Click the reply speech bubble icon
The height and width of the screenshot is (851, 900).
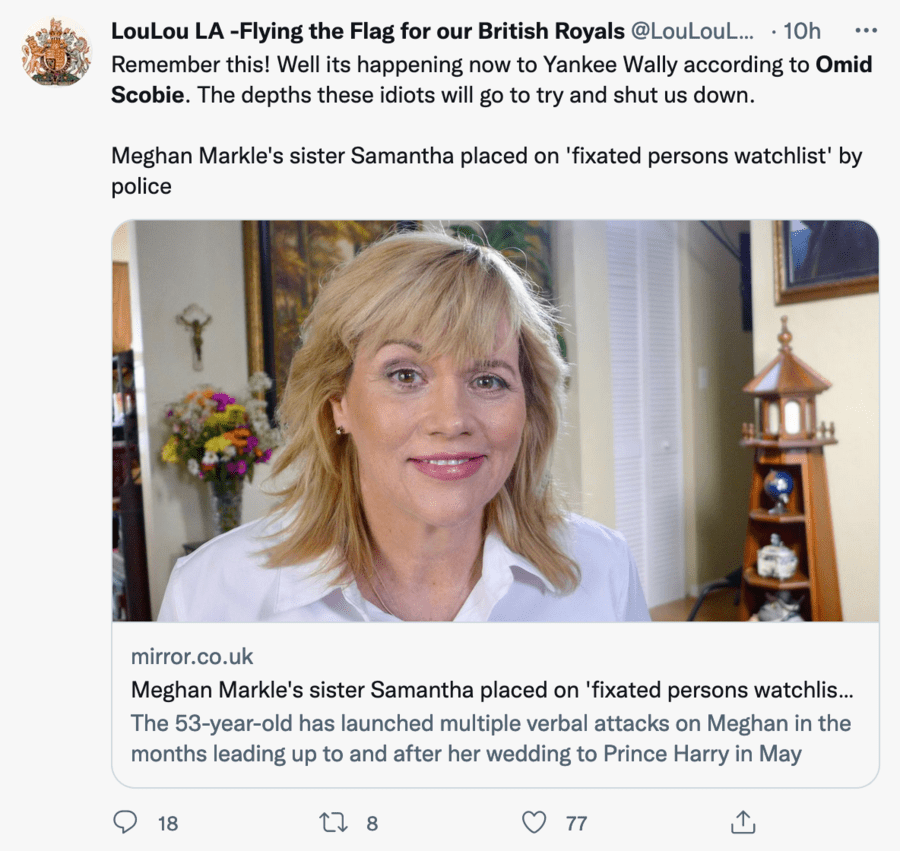tap(125, 822)
